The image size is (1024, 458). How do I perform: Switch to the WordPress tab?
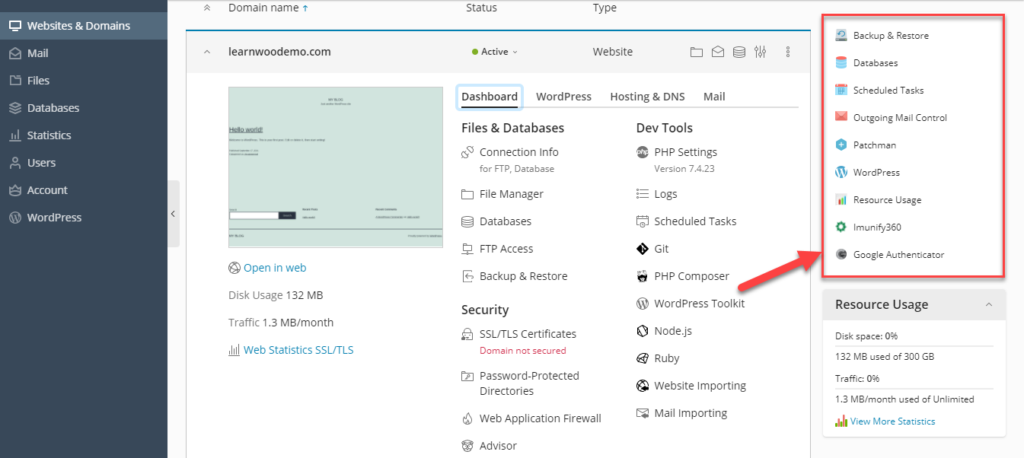[x=564, y=97]
